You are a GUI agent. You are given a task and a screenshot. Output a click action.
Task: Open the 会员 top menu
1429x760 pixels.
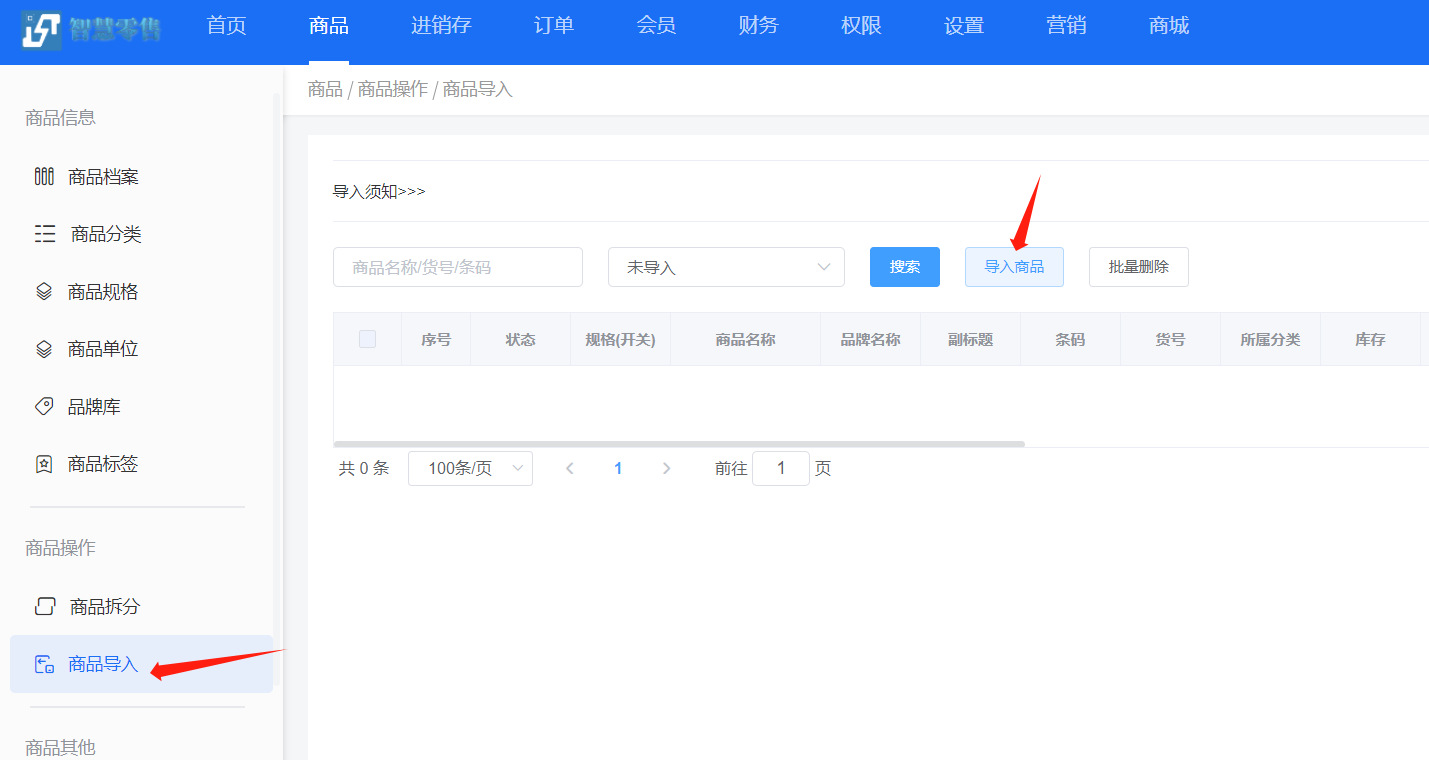tap(656, 26)
